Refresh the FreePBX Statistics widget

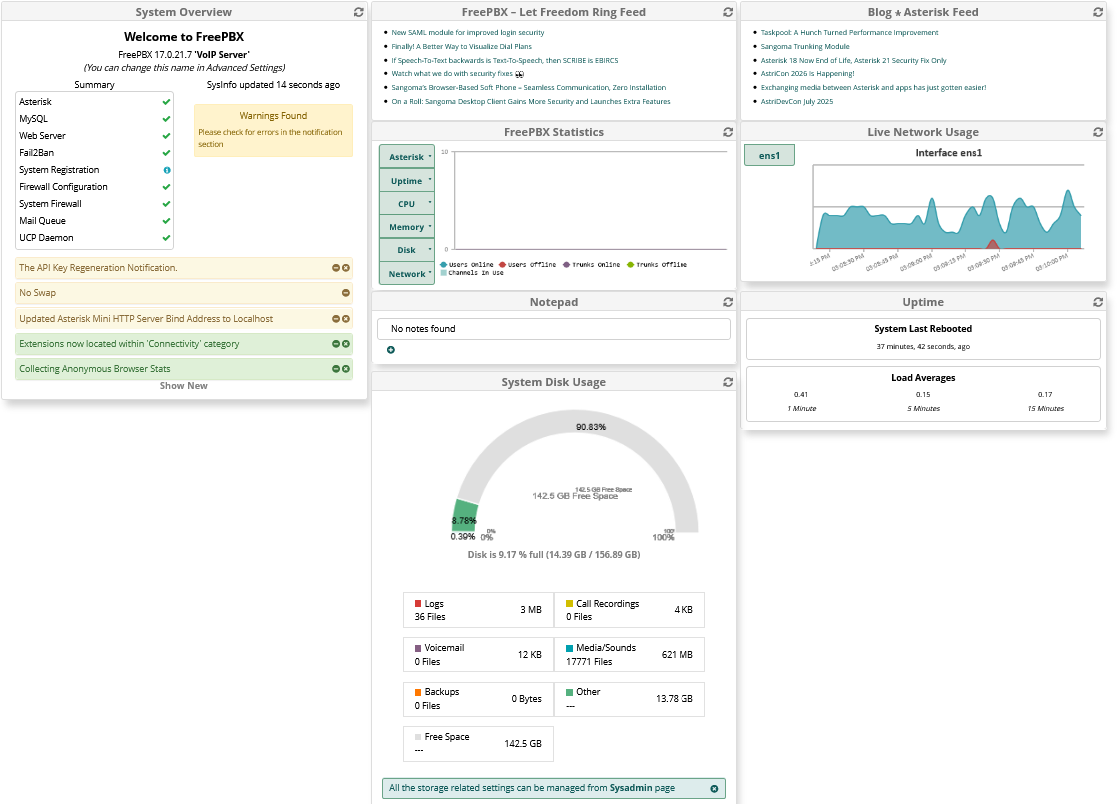pyautogui.click(x=729, y=132)
